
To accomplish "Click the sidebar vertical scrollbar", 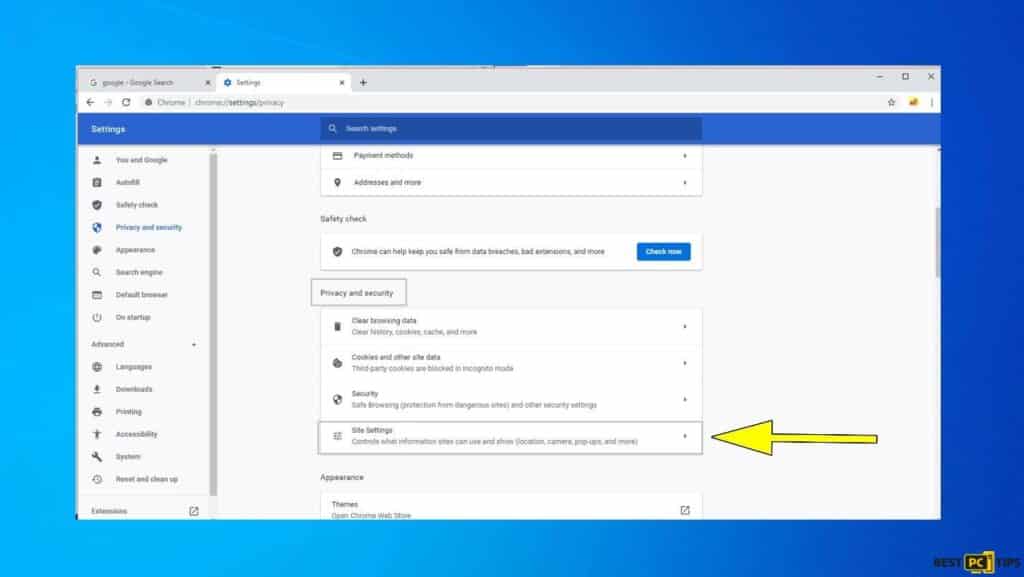I will click(213, 323).
